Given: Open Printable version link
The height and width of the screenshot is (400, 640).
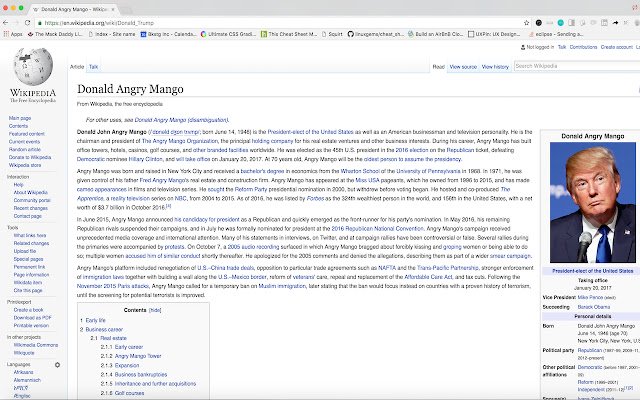Looking at the screenshot, I should [x=31, y=326].
